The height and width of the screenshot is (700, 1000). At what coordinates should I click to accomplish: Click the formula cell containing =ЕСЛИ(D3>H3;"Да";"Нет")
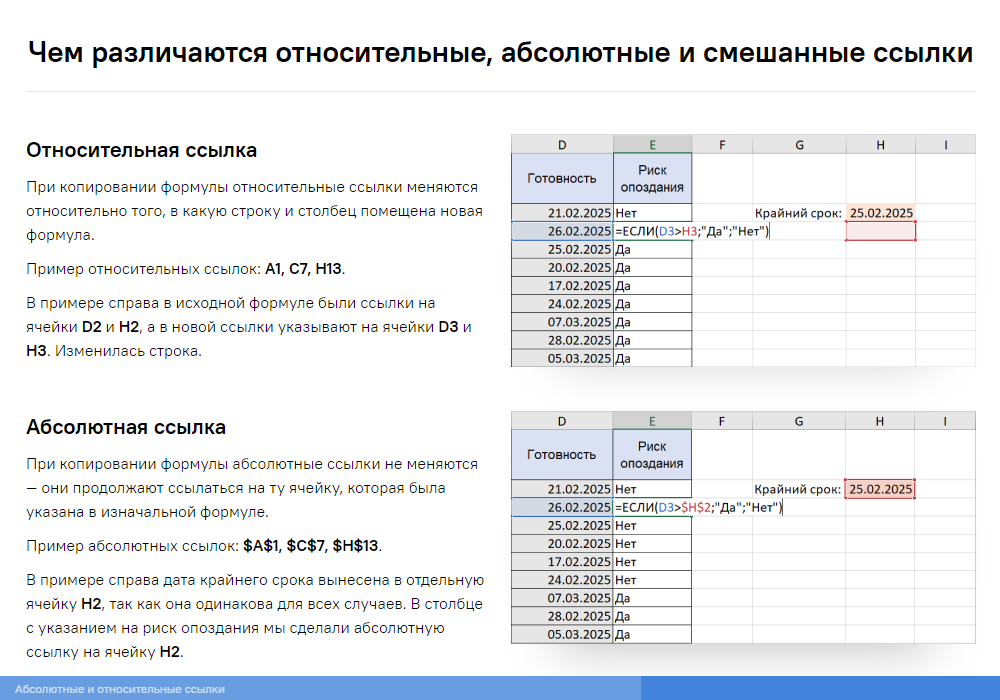click(x=692, y=231)
